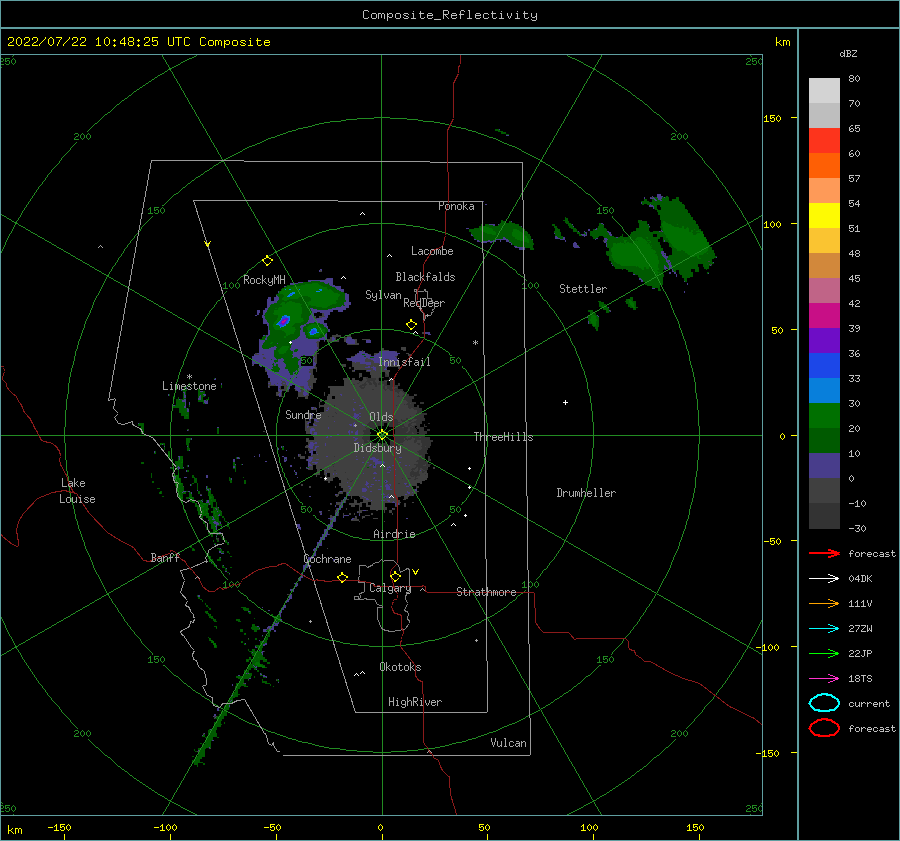This screenshot has height=841, width=900.
Task: Click the 80 dBZ light gray swatch
Action: tap(824, 90)
